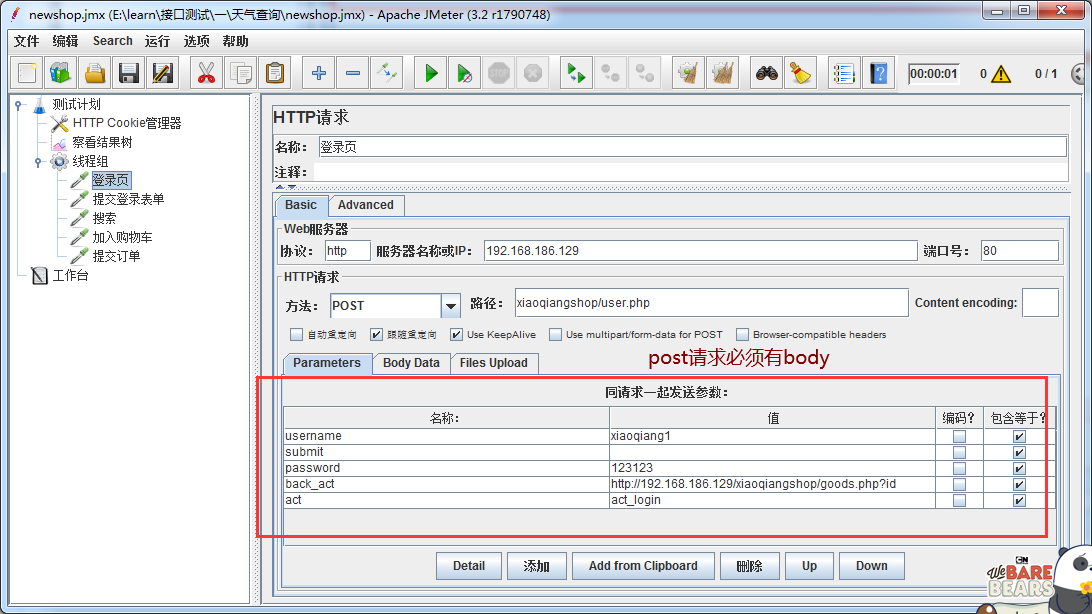Open the Function helper list icon
Screen dimensions: 1092x614
[x=844, y=73]
